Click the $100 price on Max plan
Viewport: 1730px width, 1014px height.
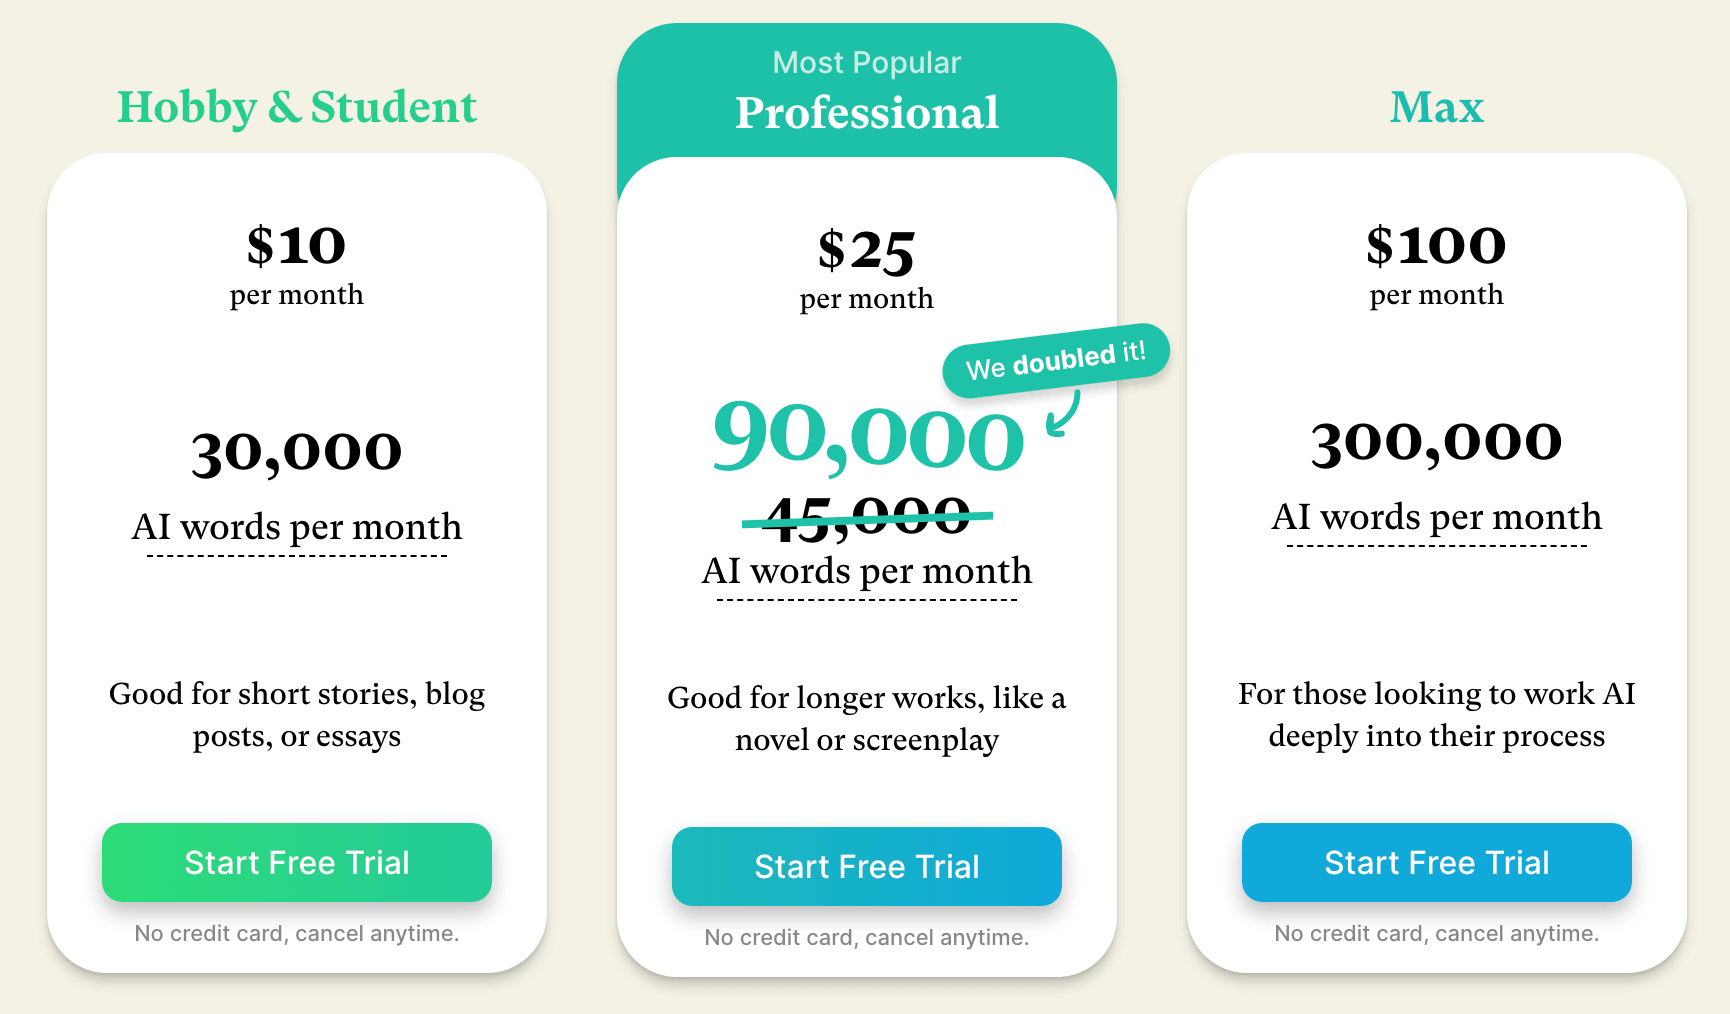[1436, 246]
